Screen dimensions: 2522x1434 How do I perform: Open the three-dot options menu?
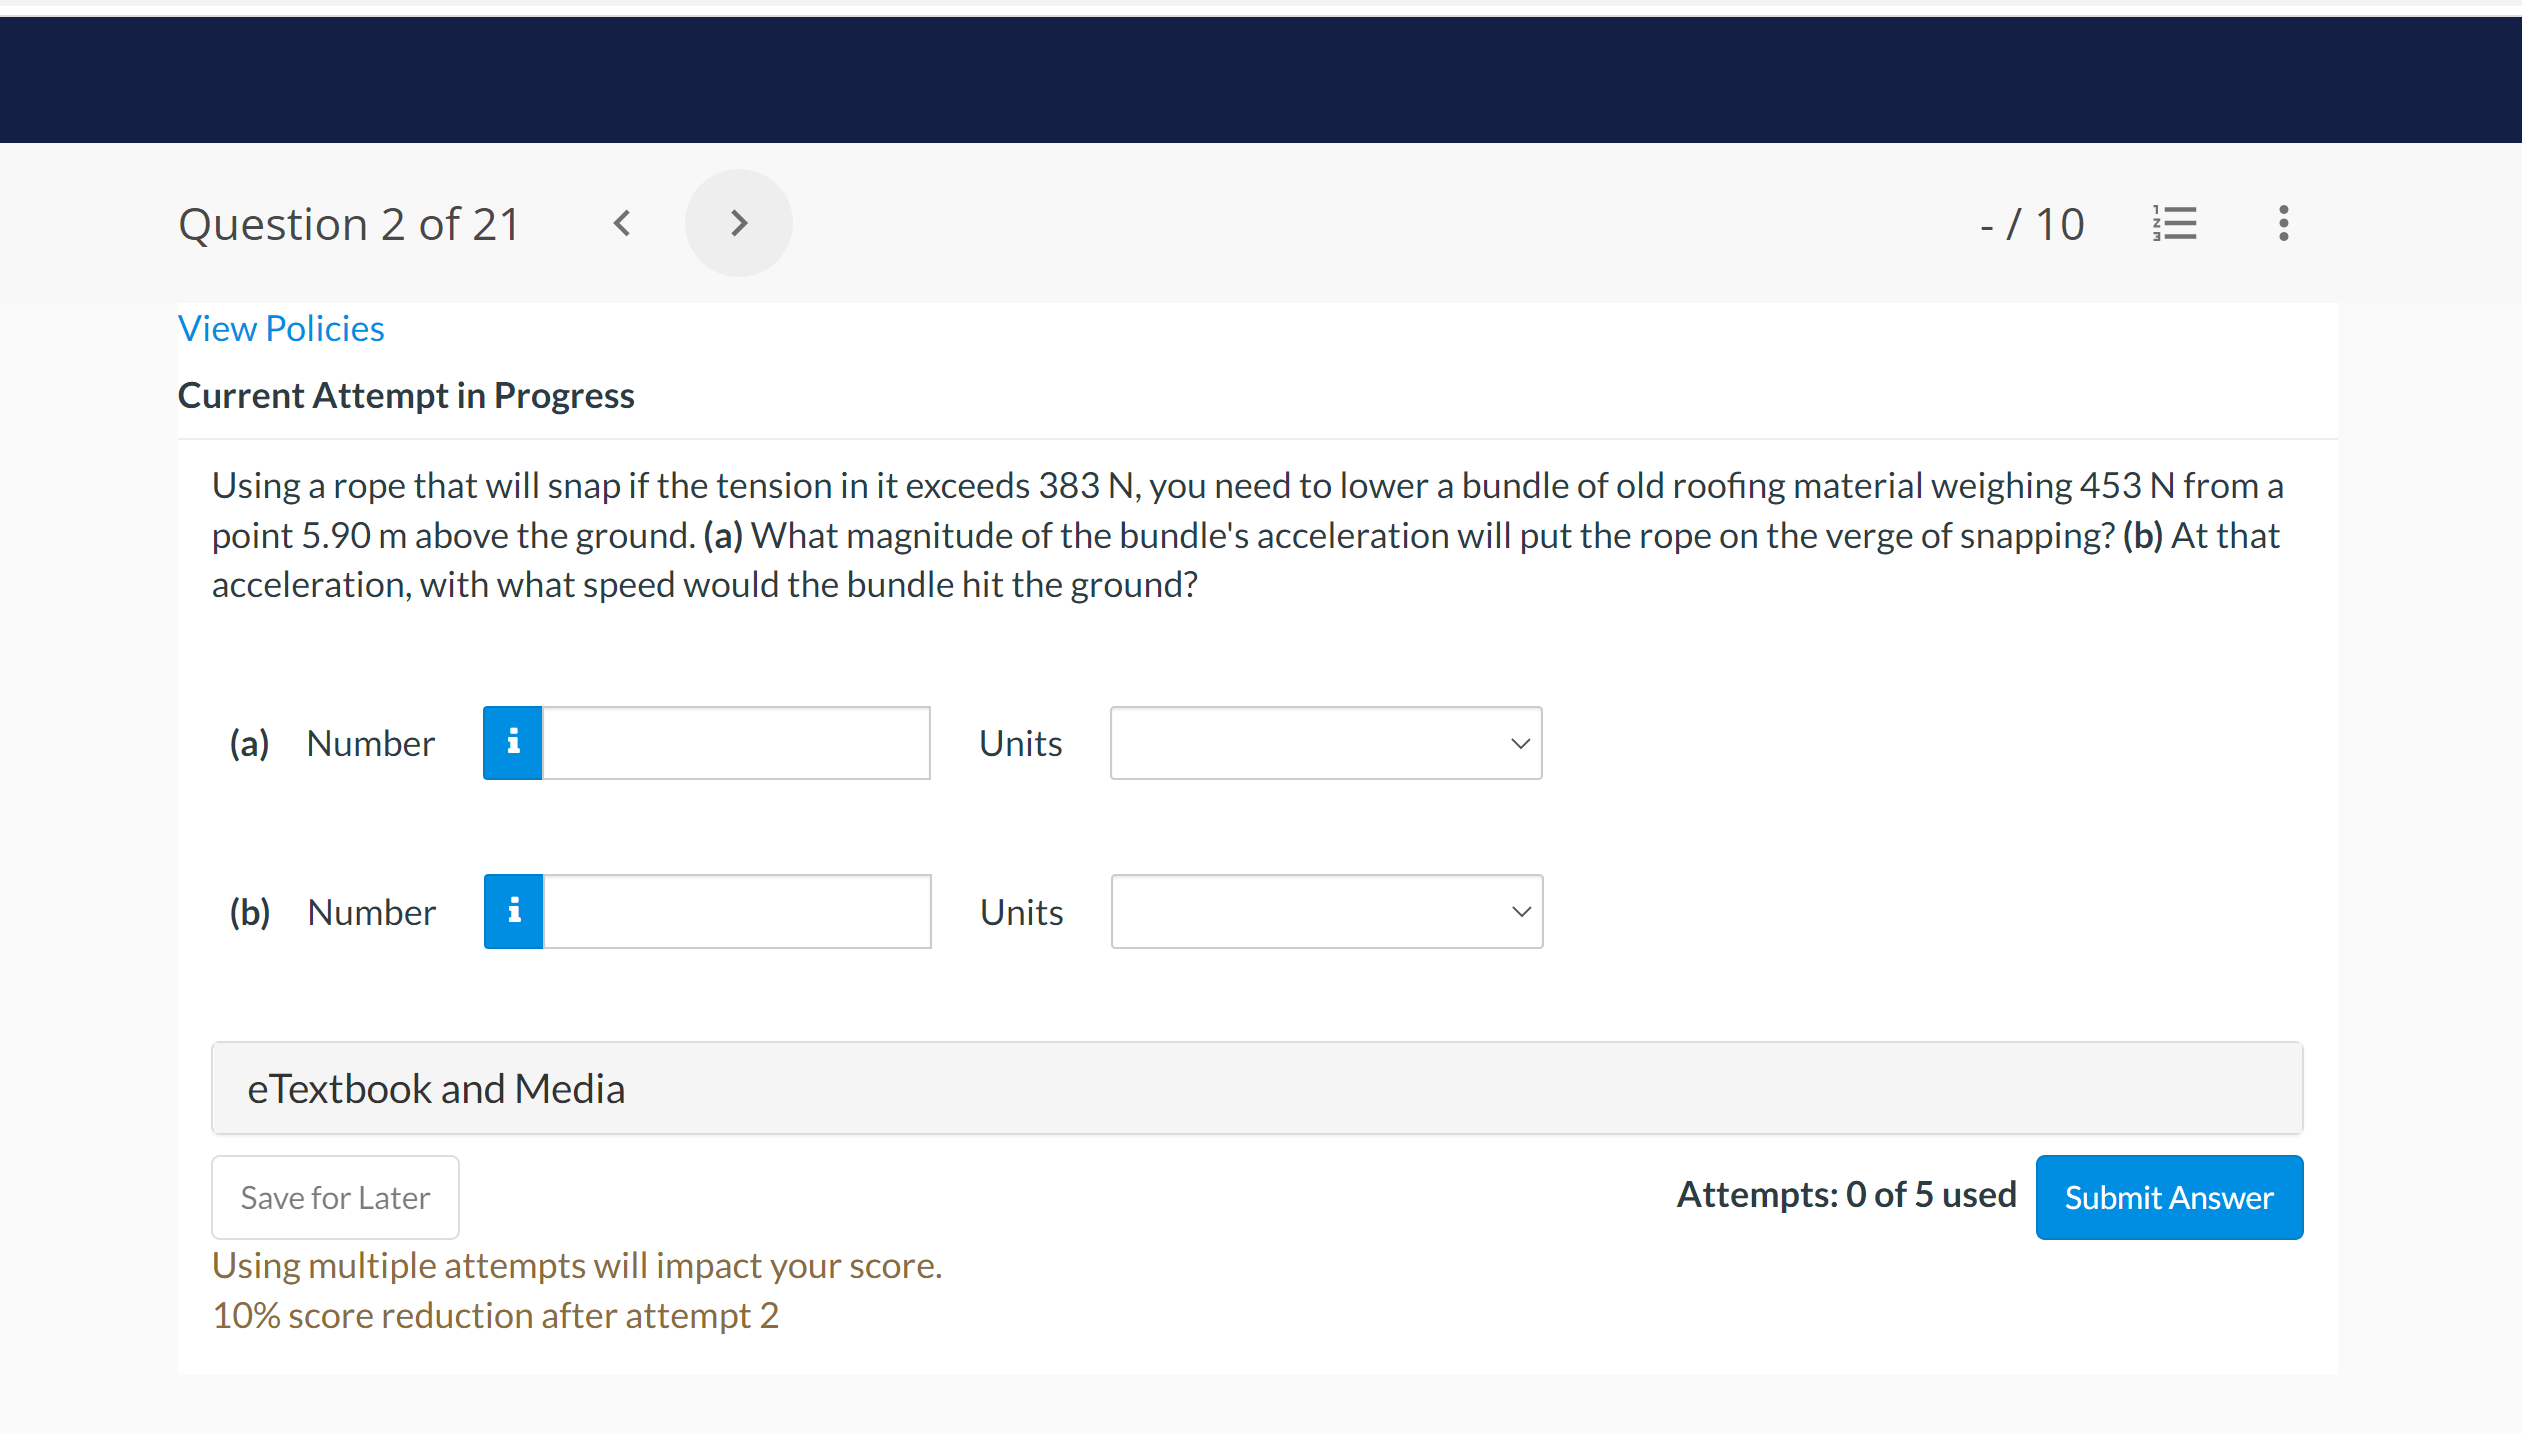[2283, 223]
